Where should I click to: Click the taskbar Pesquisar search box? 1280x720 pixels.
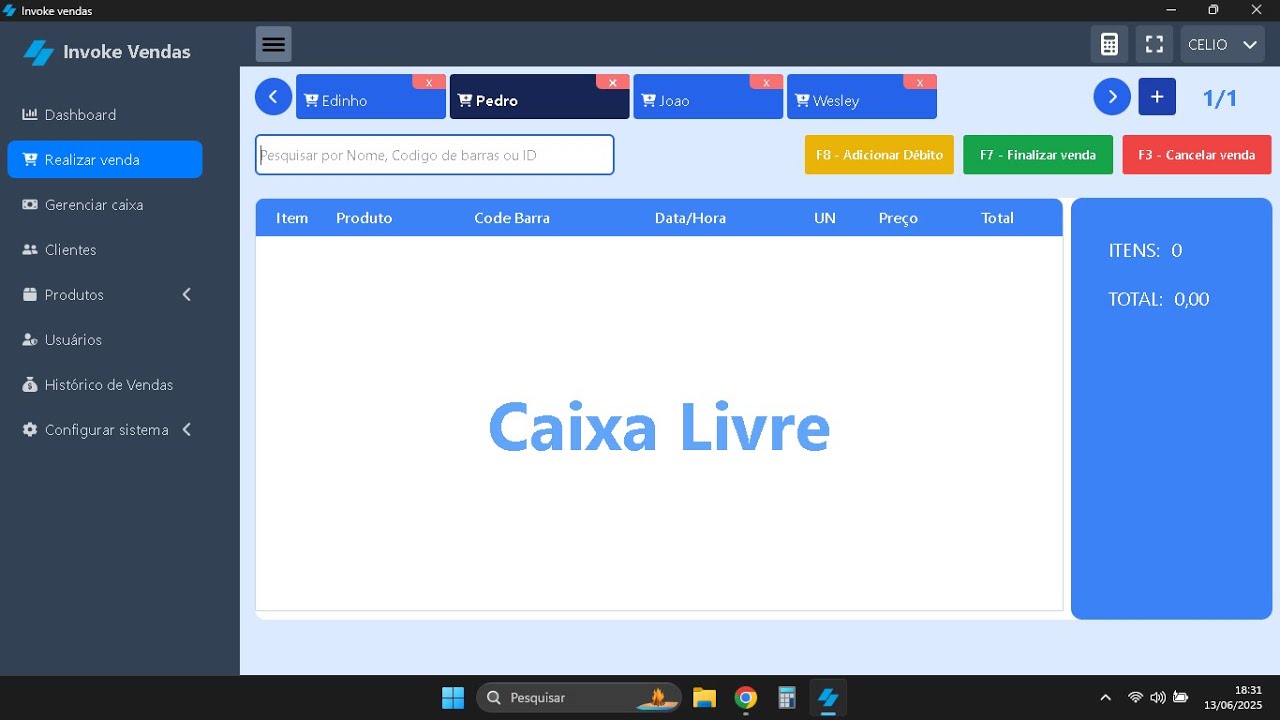click(x=579, y=698)
